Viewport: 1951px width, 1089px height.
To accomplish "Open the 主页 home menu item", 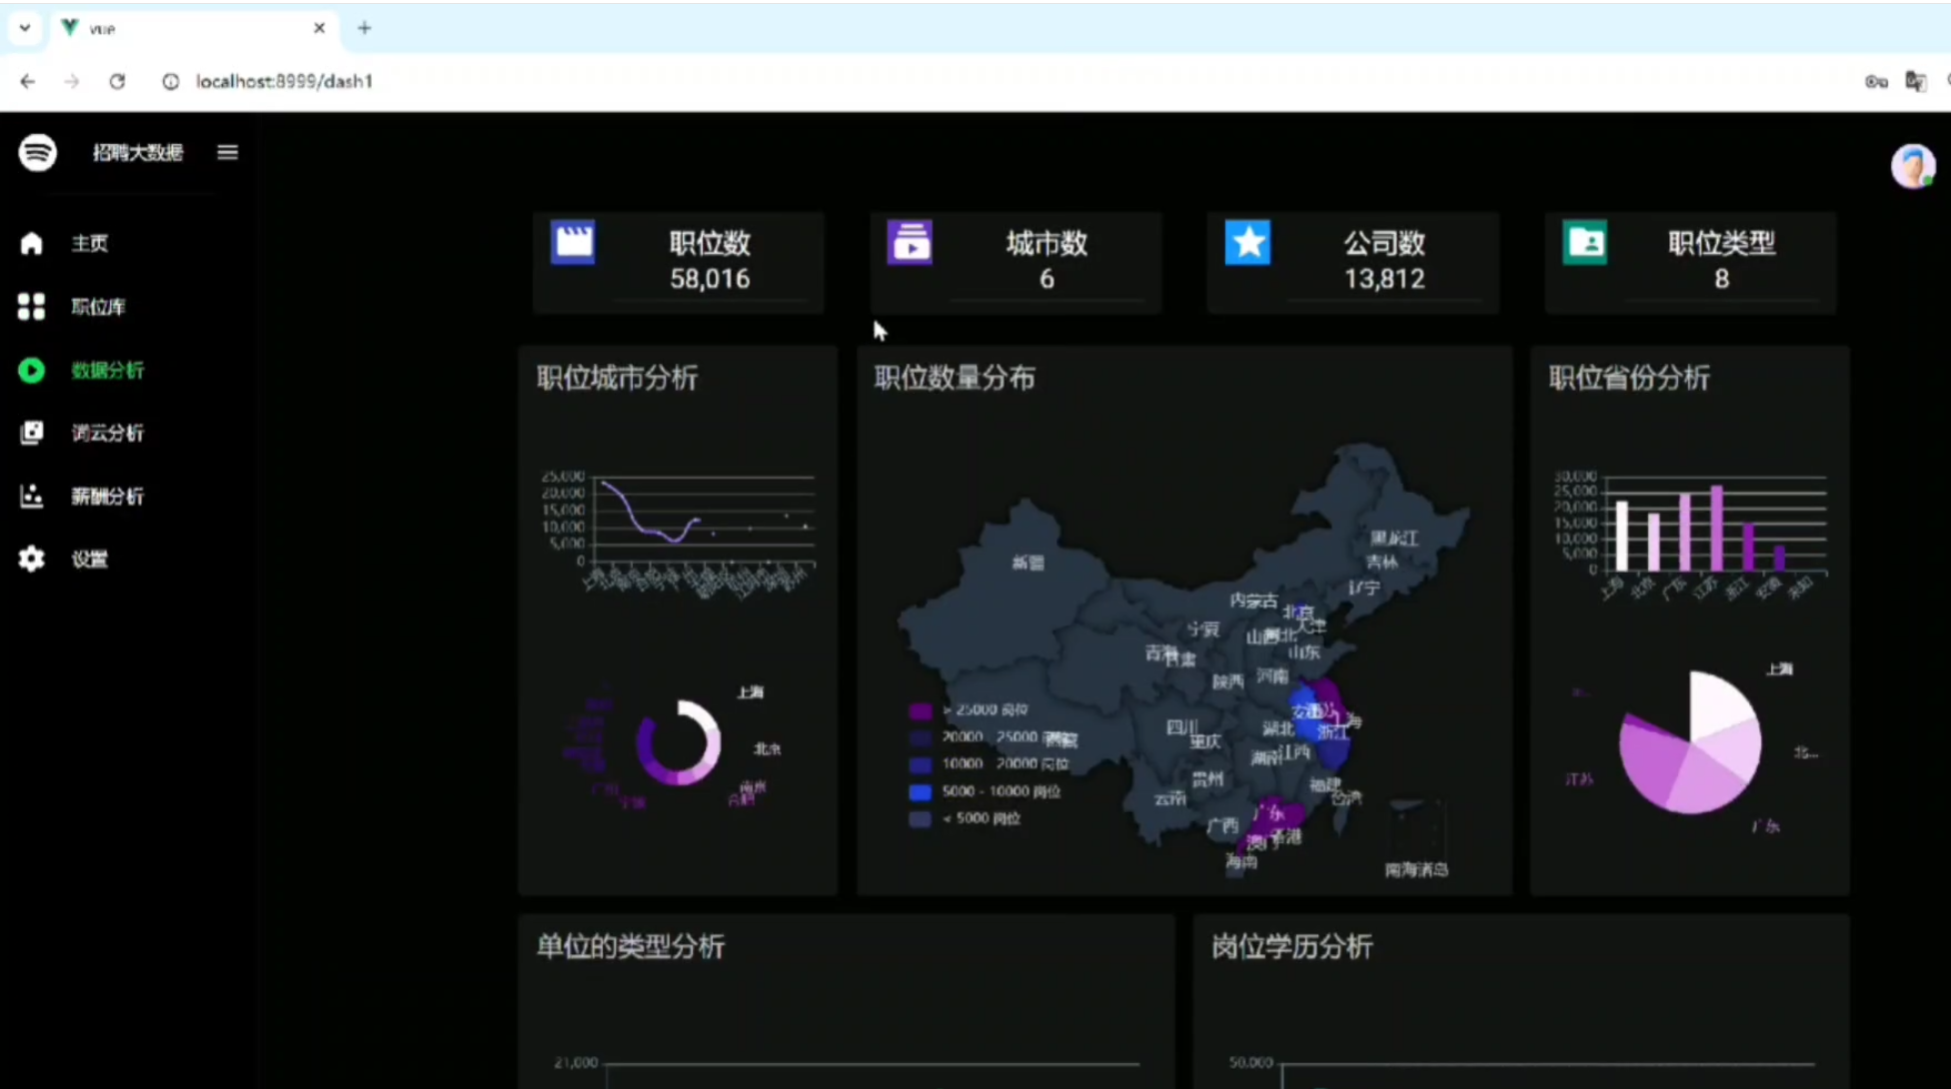I will 89,243.
